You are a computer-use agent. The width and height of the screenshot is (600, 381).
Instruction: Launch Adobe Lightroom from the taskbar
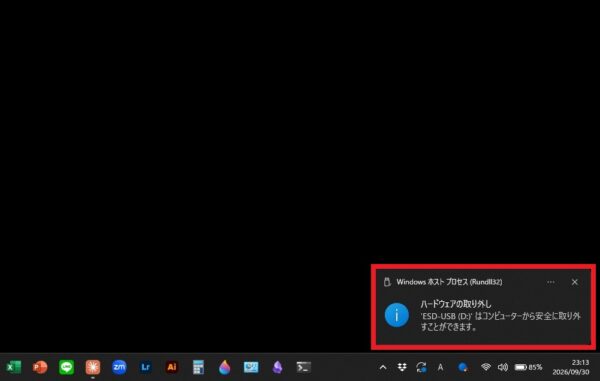click(146, 368)
